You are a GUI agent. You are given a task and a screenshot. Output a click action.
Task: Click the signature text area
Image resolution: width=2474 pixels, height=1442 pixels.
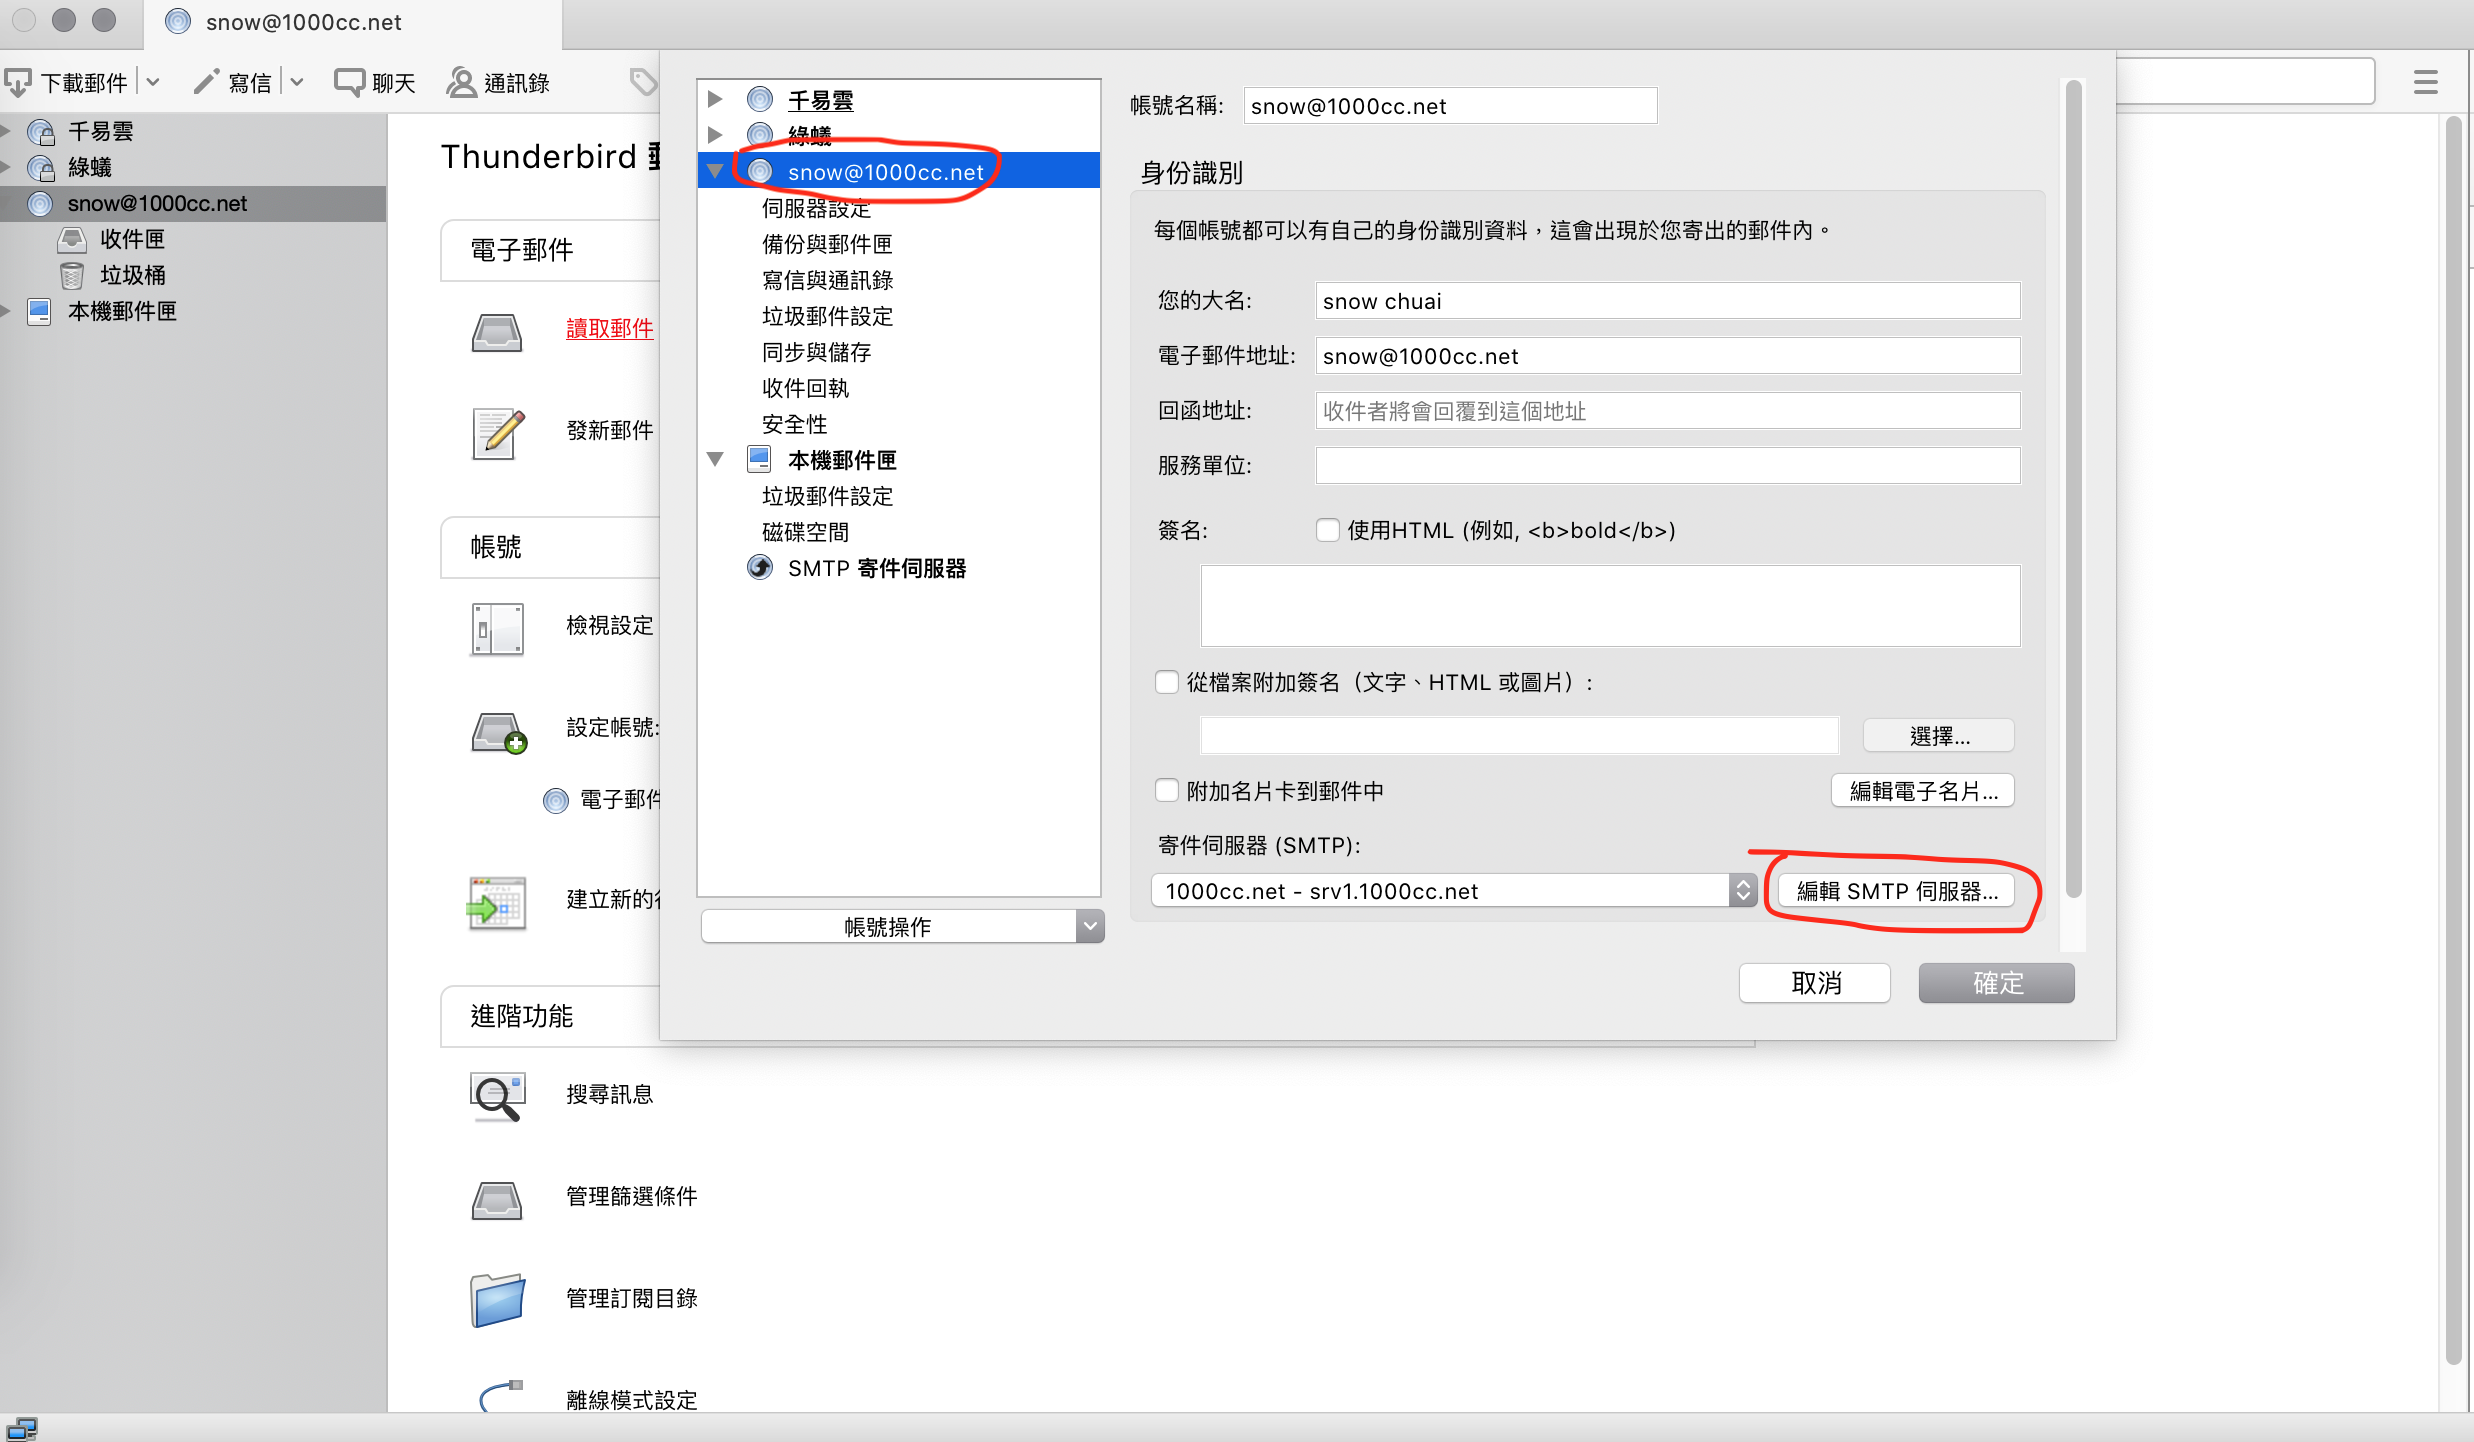(x=1610, y=606)
